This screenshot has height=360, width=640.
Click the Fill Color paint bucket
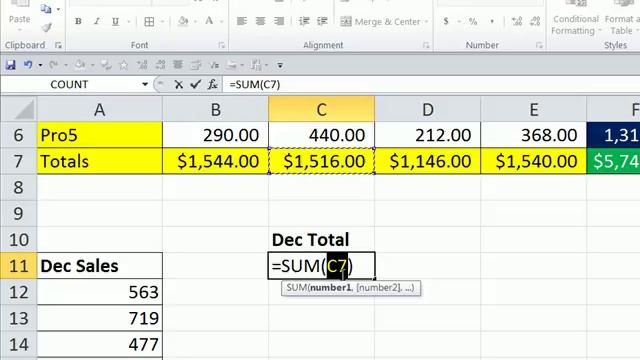point(183,21)
